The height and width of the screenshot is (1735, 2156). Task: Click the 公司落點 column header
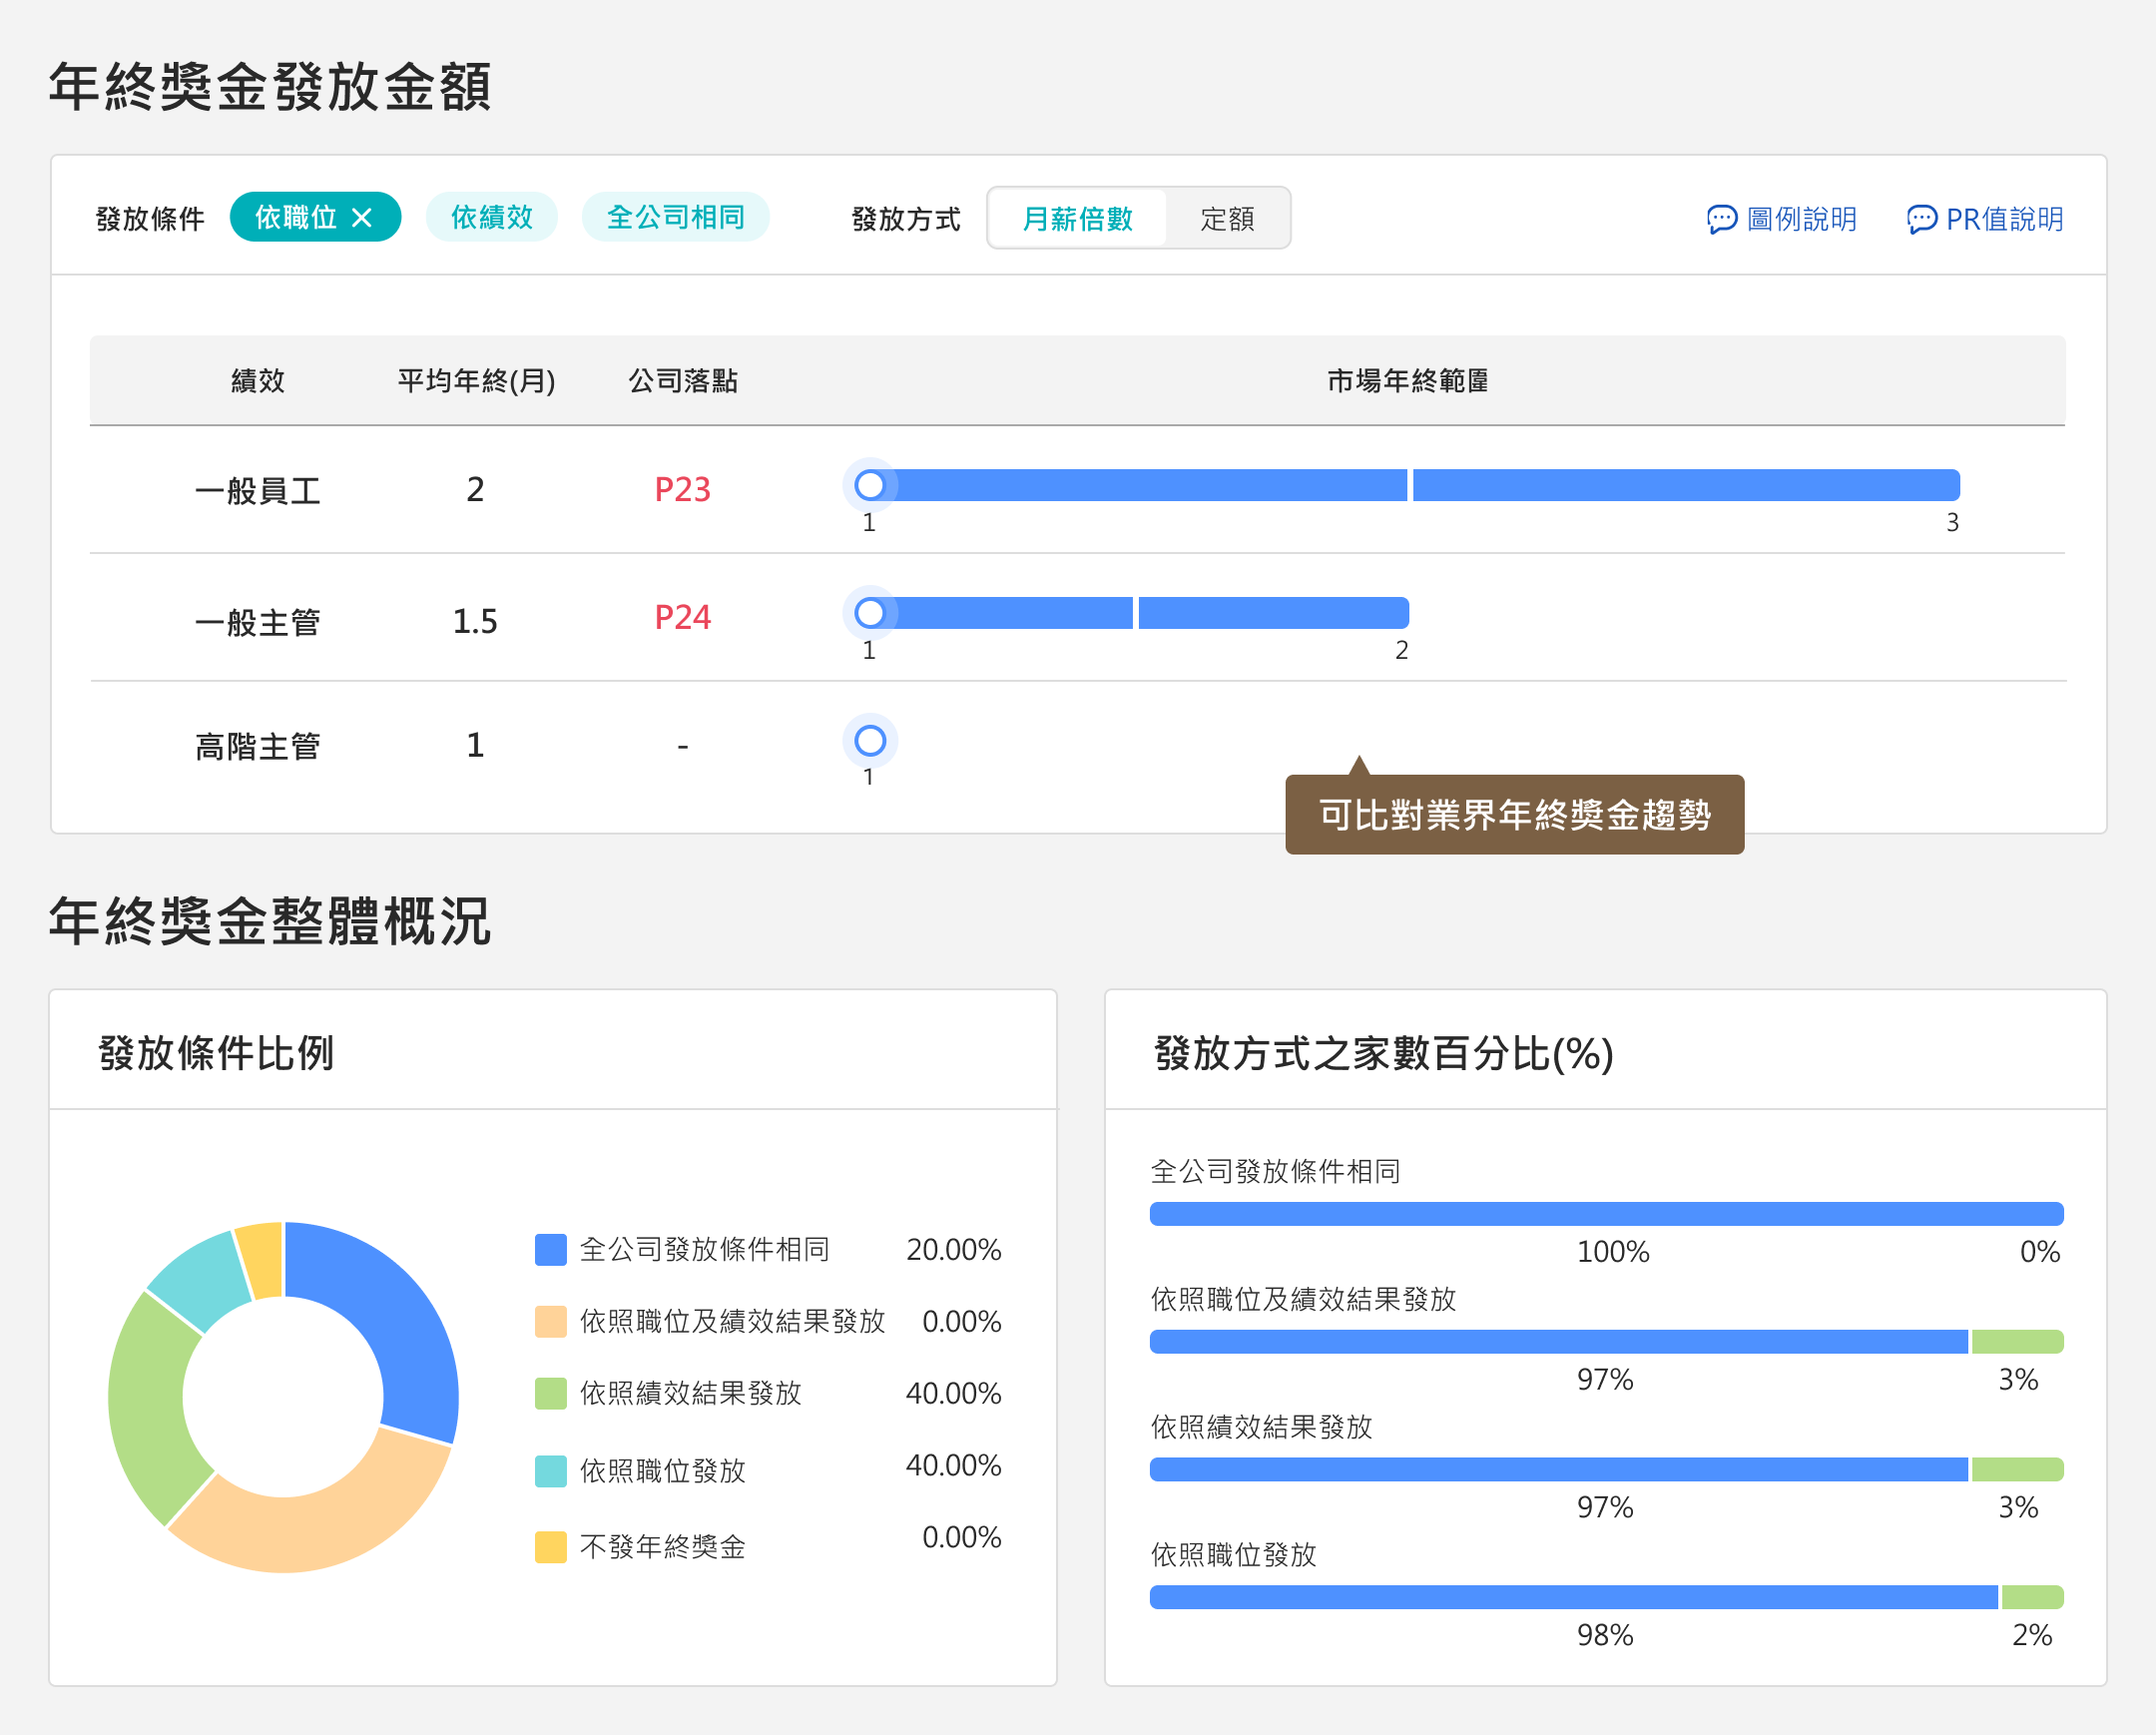682,380
